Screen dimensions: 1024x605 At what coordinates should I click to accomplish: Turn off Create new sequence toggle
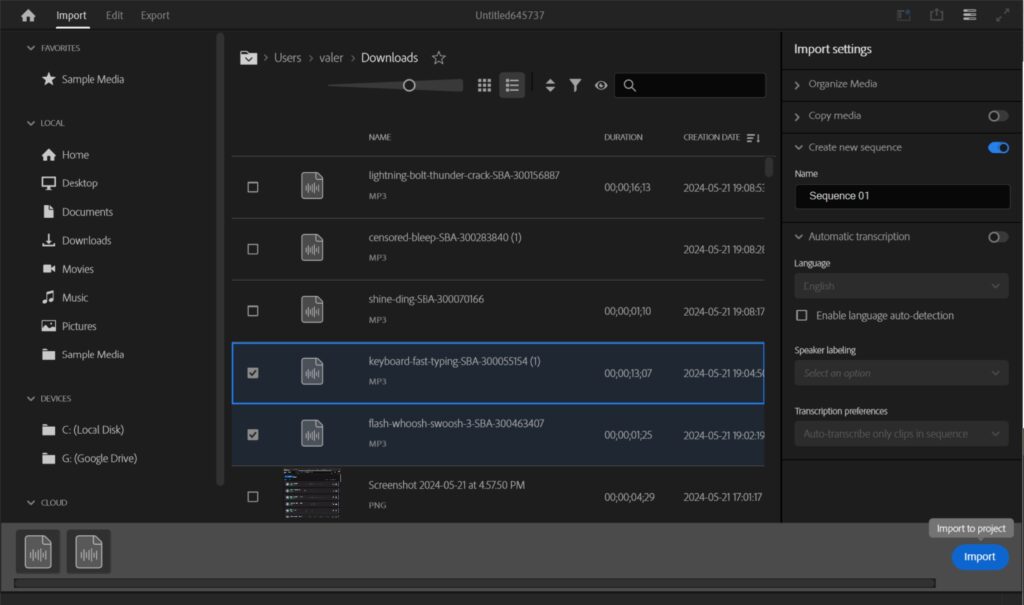(x=997, y=148)
